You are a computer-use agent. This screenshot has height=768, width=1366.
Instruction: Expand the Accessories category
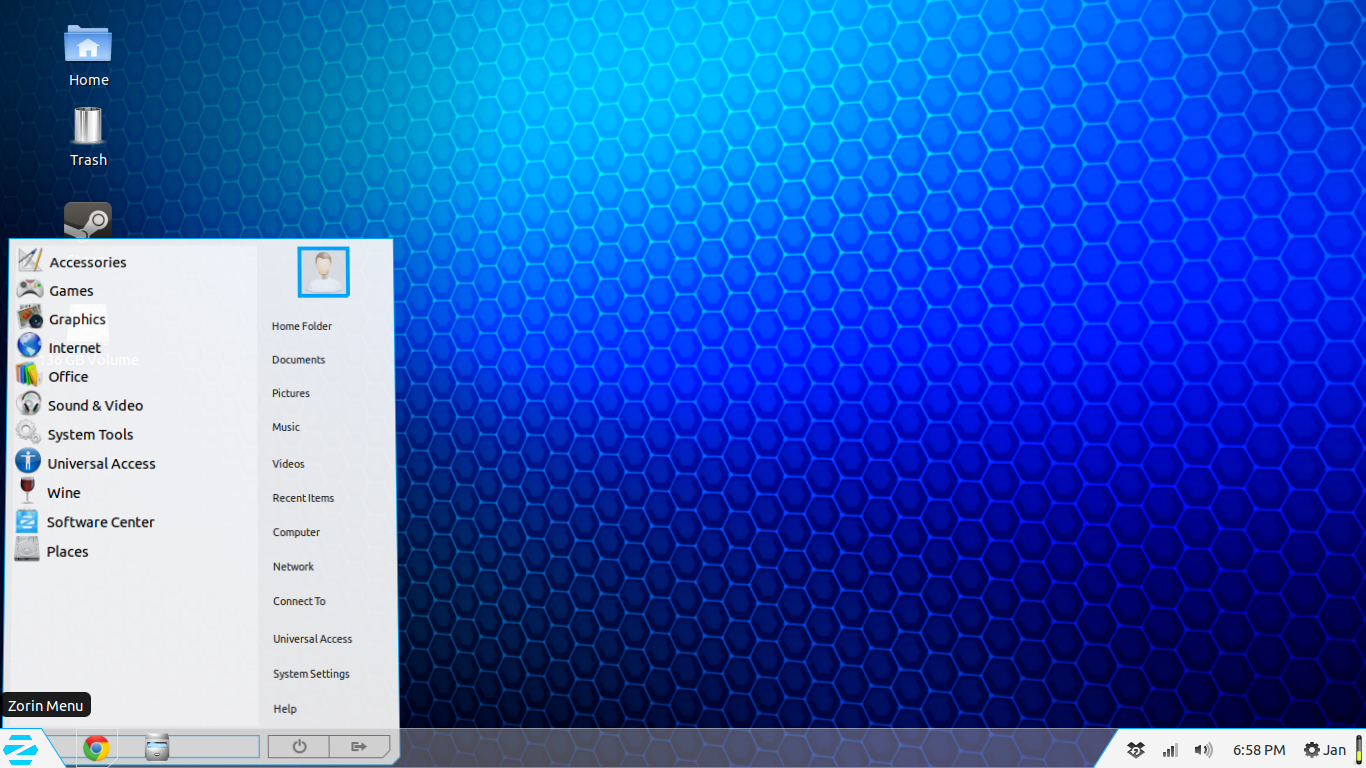[x=87, y=262]
